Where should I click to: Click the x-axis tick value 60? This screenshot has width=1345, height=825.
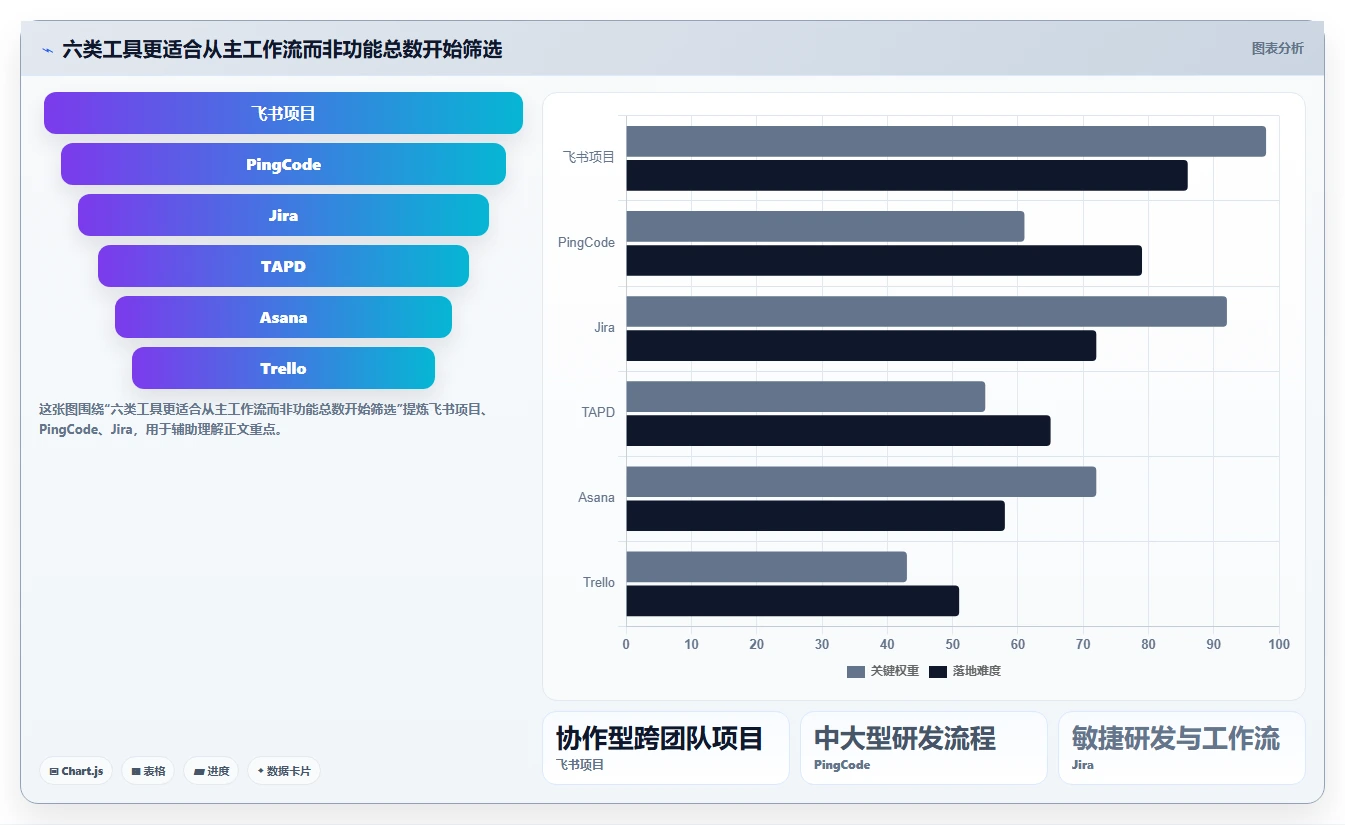coord(1018,644)
